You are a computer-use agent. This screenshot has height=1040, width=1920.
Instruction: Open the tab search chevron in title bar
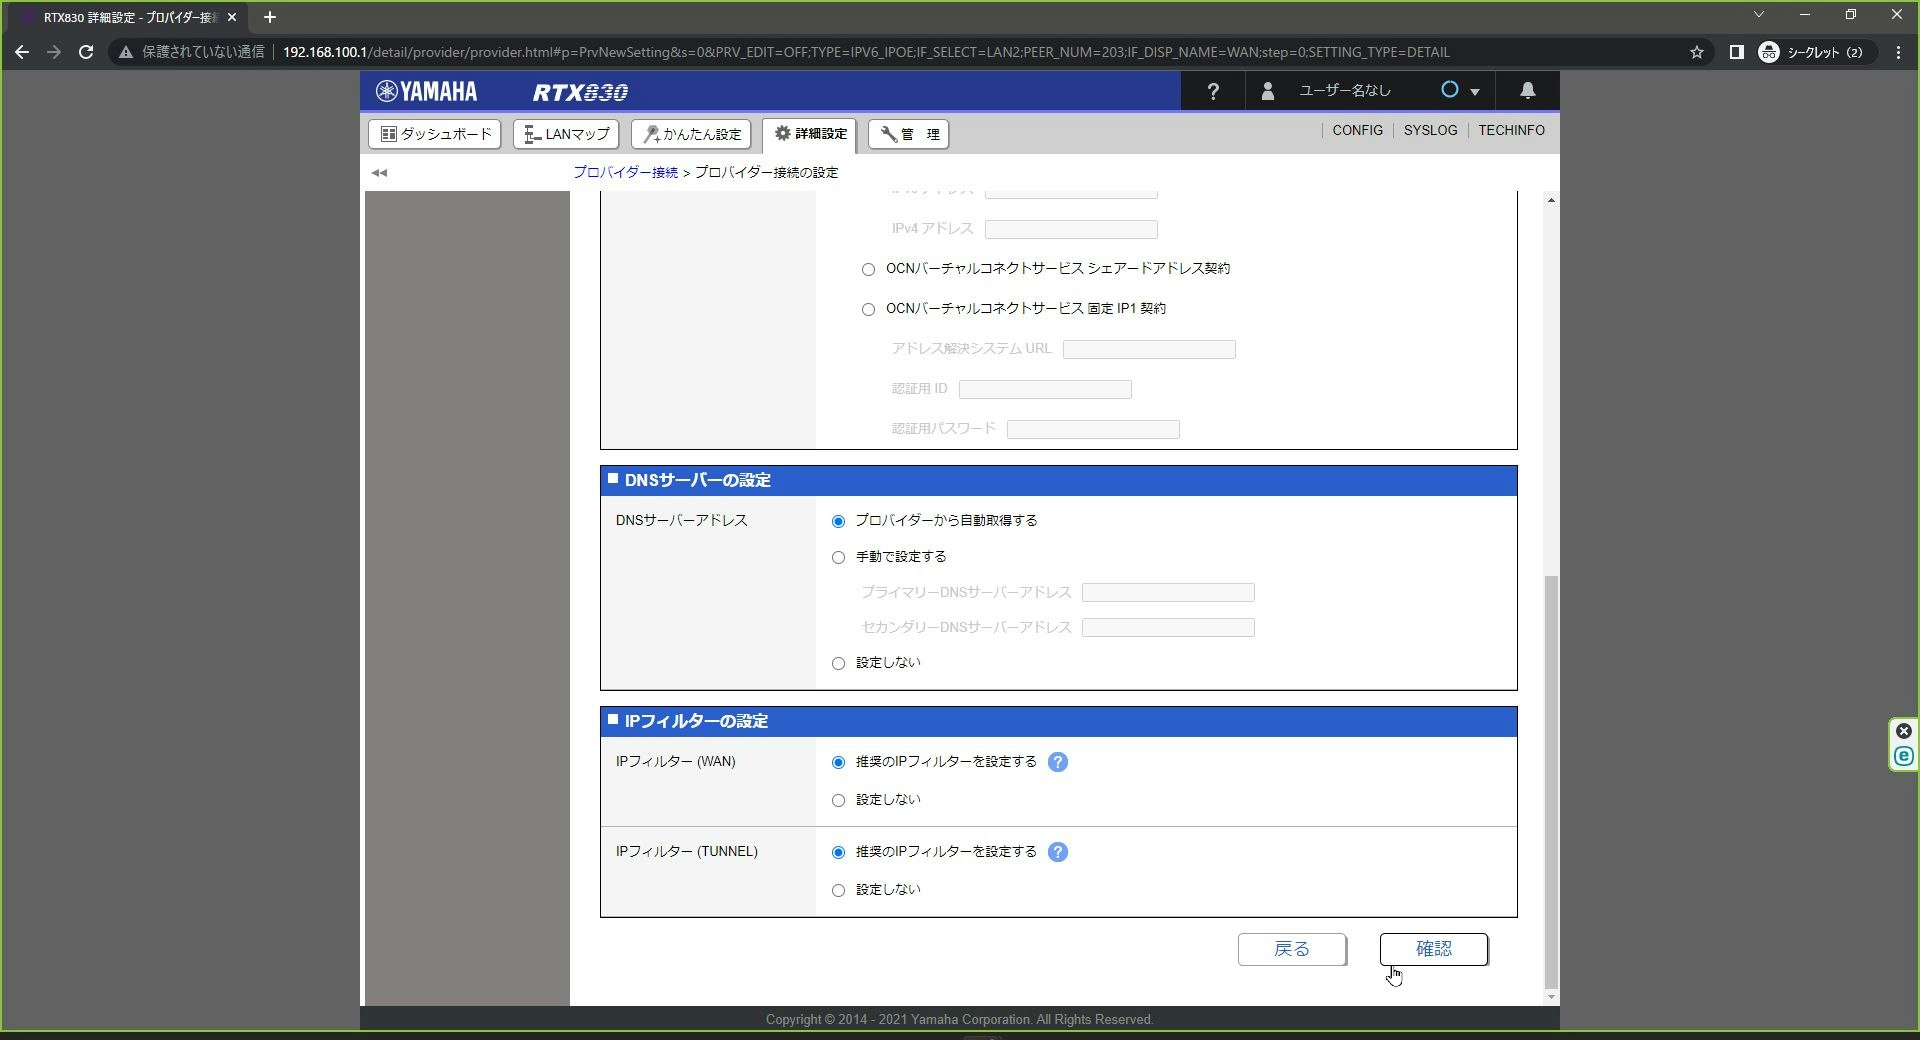click(1759, 14)
